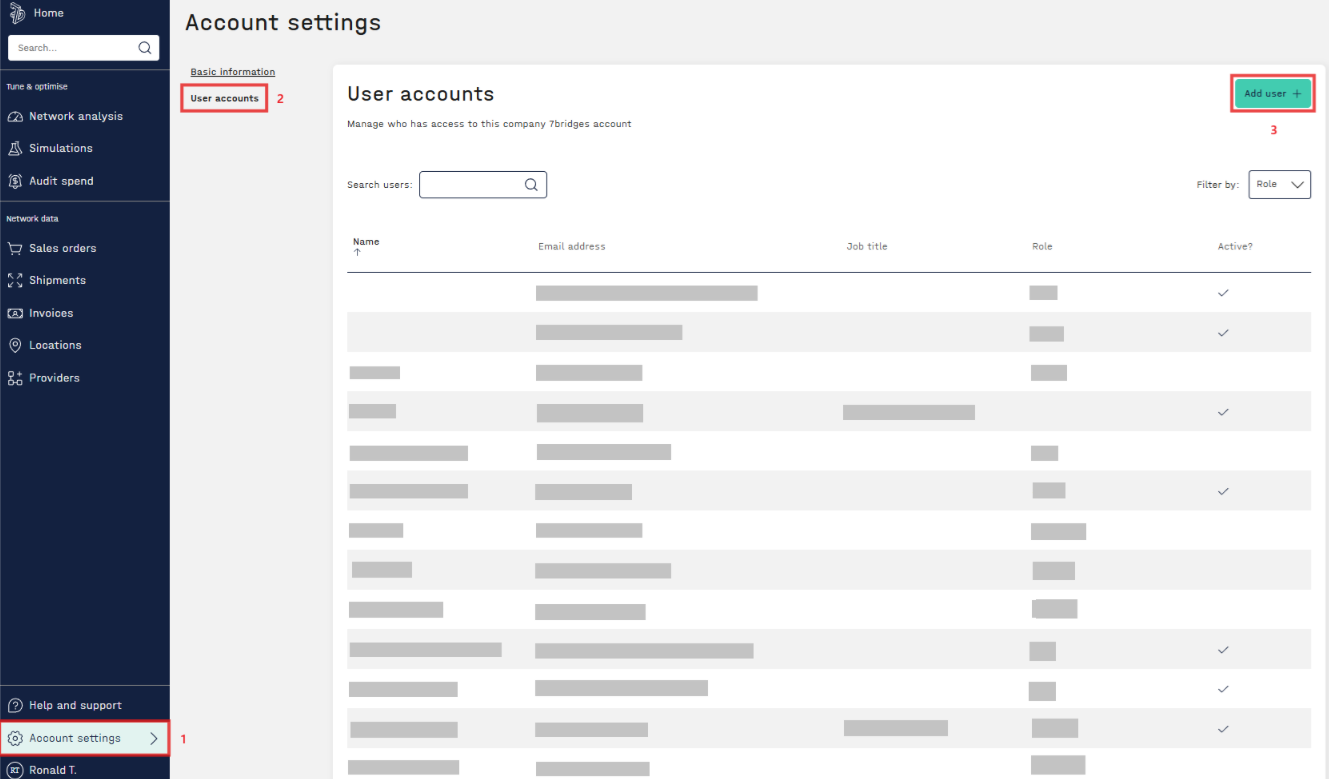Open Audit spend
1329x779 pixels.
pos(61,181)
